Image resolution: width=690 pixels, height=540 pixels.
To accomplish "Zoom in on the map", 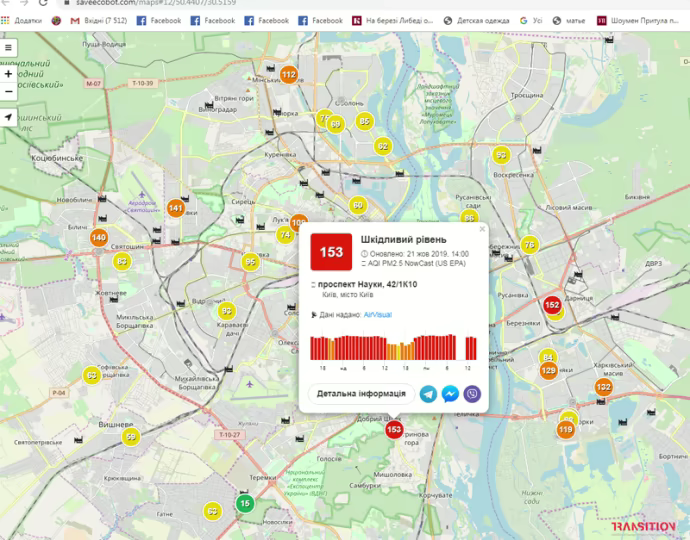I will [x=9, y=73].
